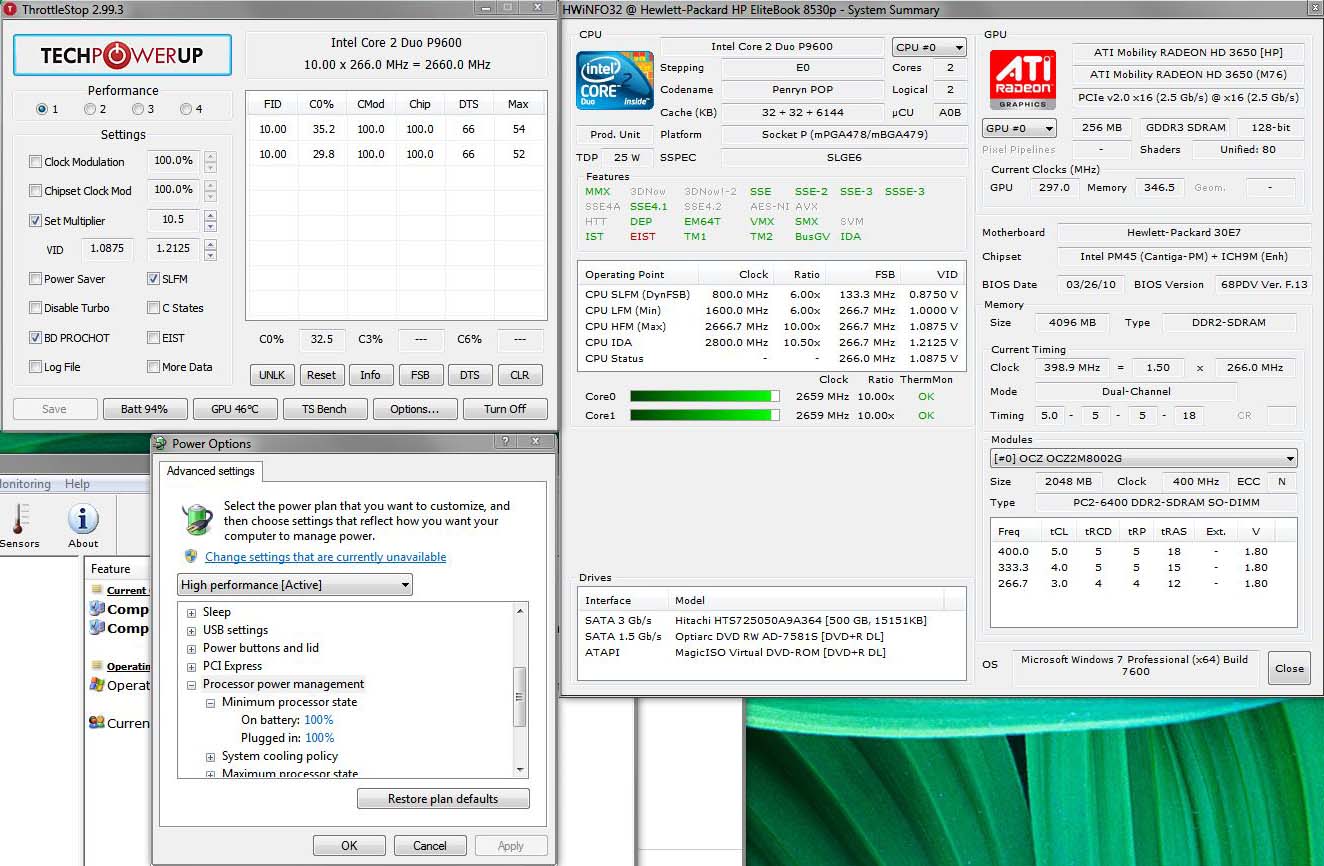This screenshot has height=866, width=1324.
Task: Select performance profile 4 radio button
Action: click(186, 109)
